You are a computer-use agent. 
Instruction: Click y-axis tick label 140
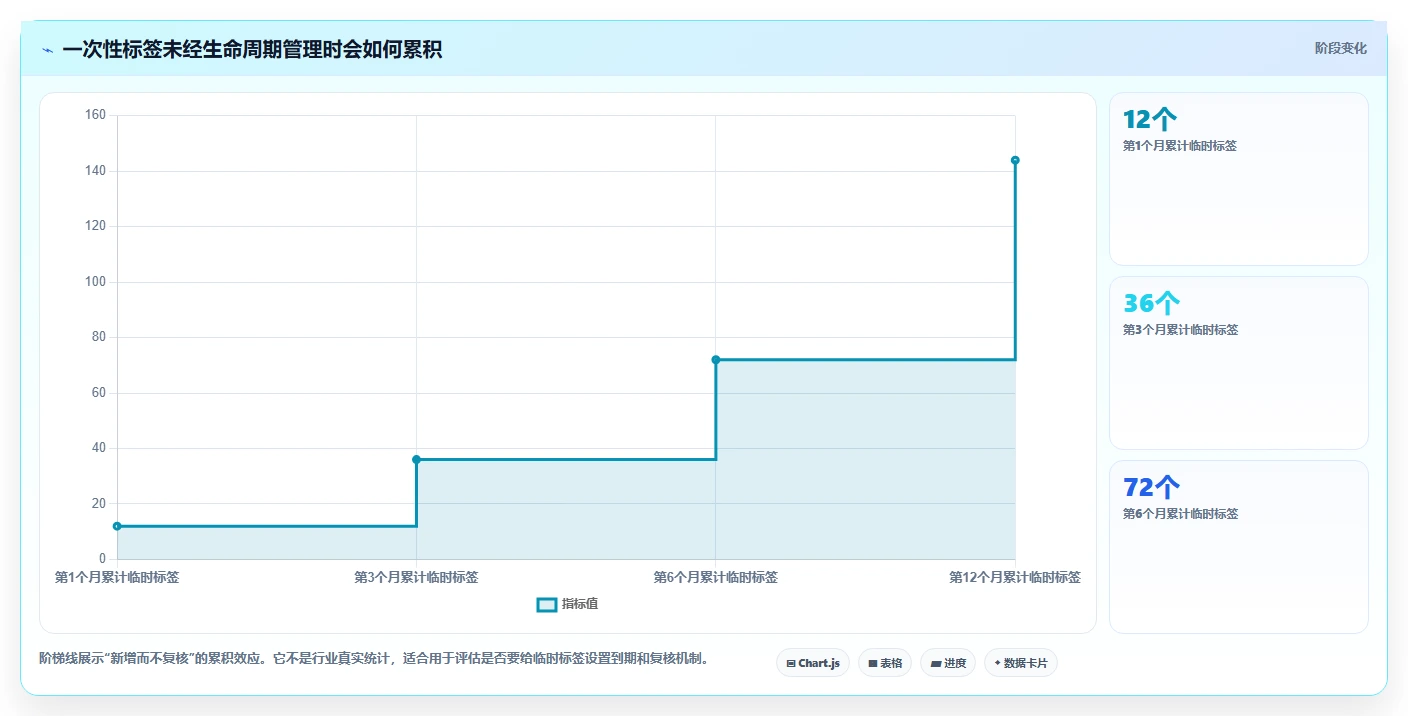click(x=95, y=171)
